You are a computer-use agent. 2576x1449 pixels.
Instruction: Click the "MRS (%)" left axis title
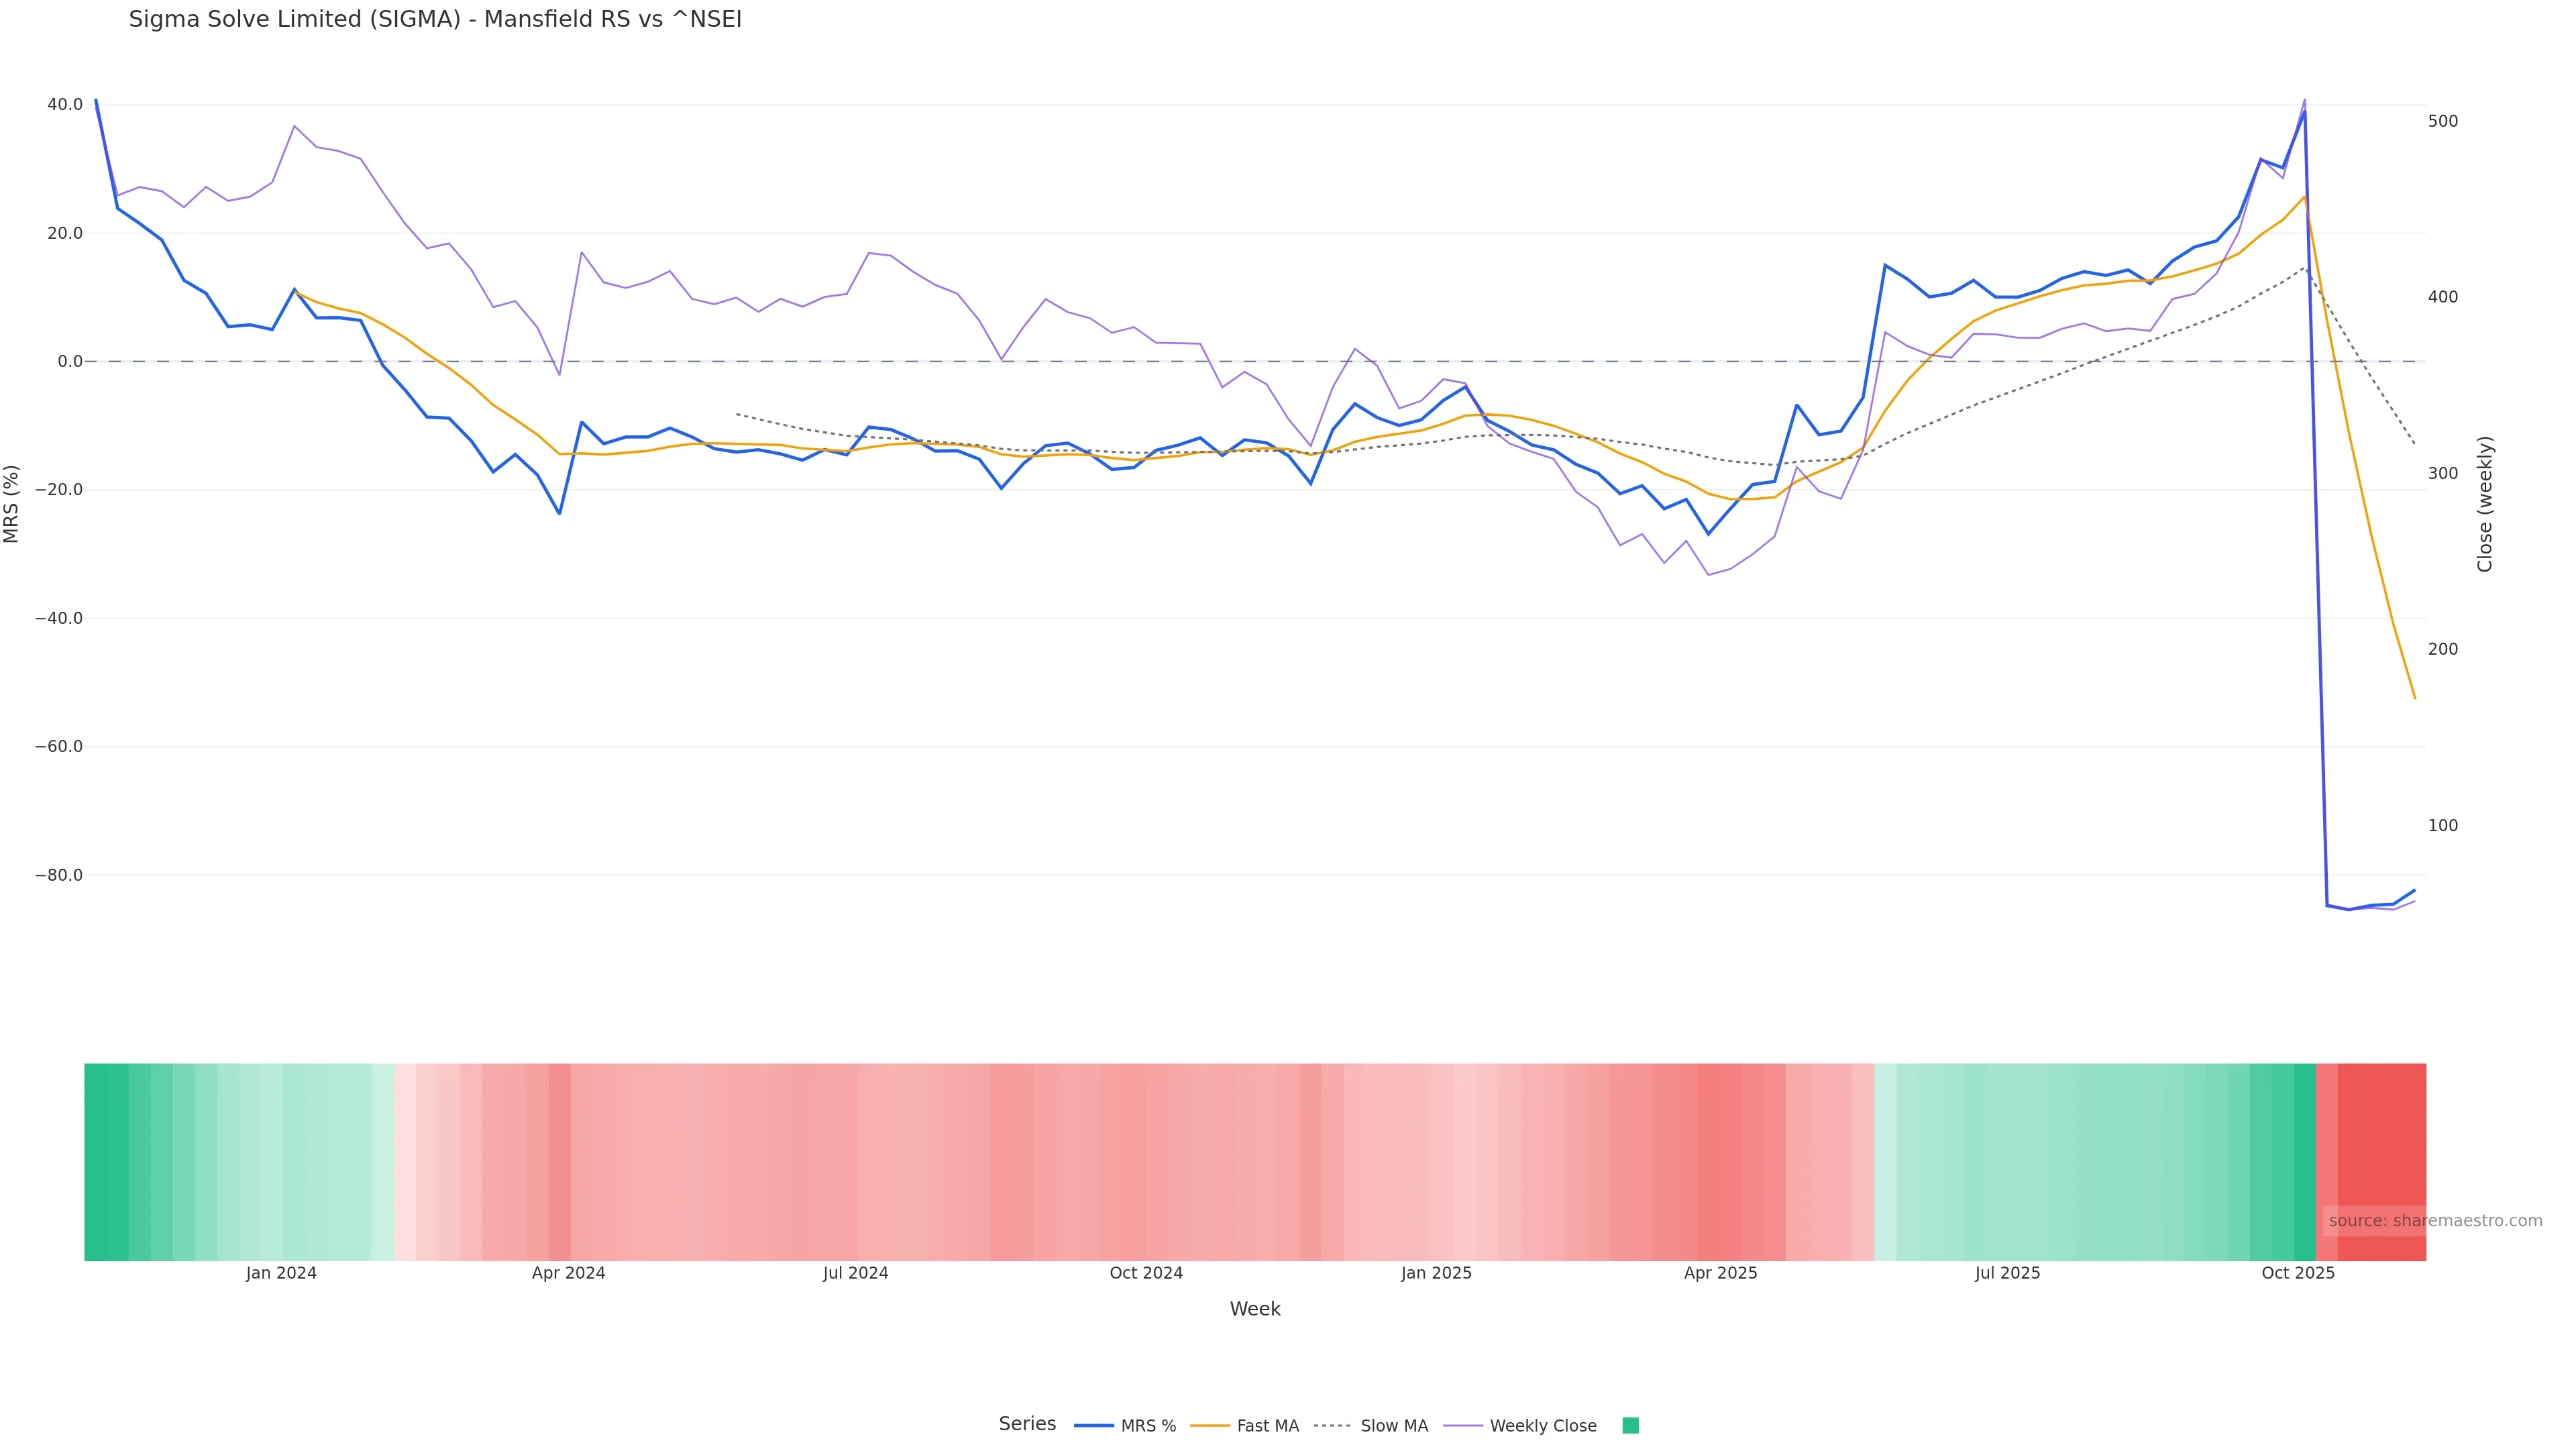(12, 503)
